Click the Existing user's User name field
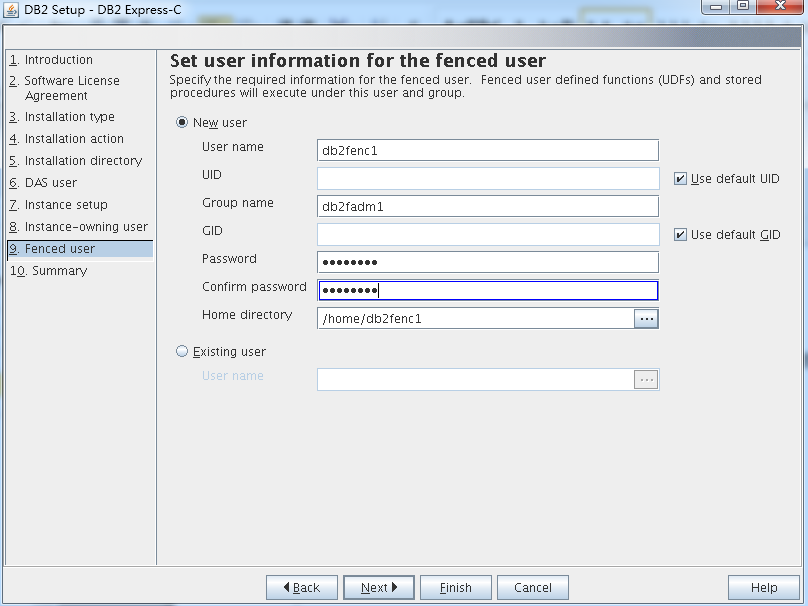This screenshot has height=606, width=808. [x=476, y=380]
